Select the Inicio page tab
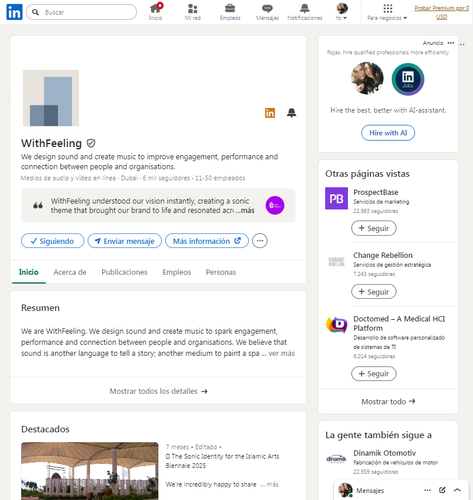The image size is (473, 500). [x=29, y=272]
